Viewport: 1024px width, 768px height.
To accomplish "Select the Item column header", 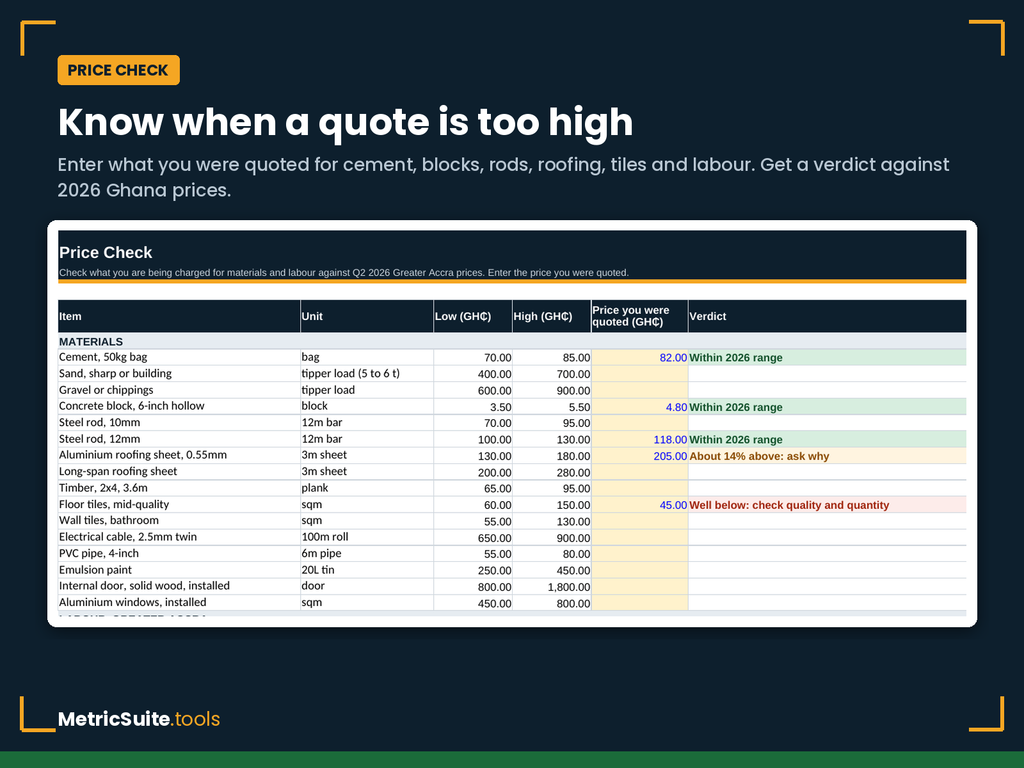I will [x=179, y=316].
